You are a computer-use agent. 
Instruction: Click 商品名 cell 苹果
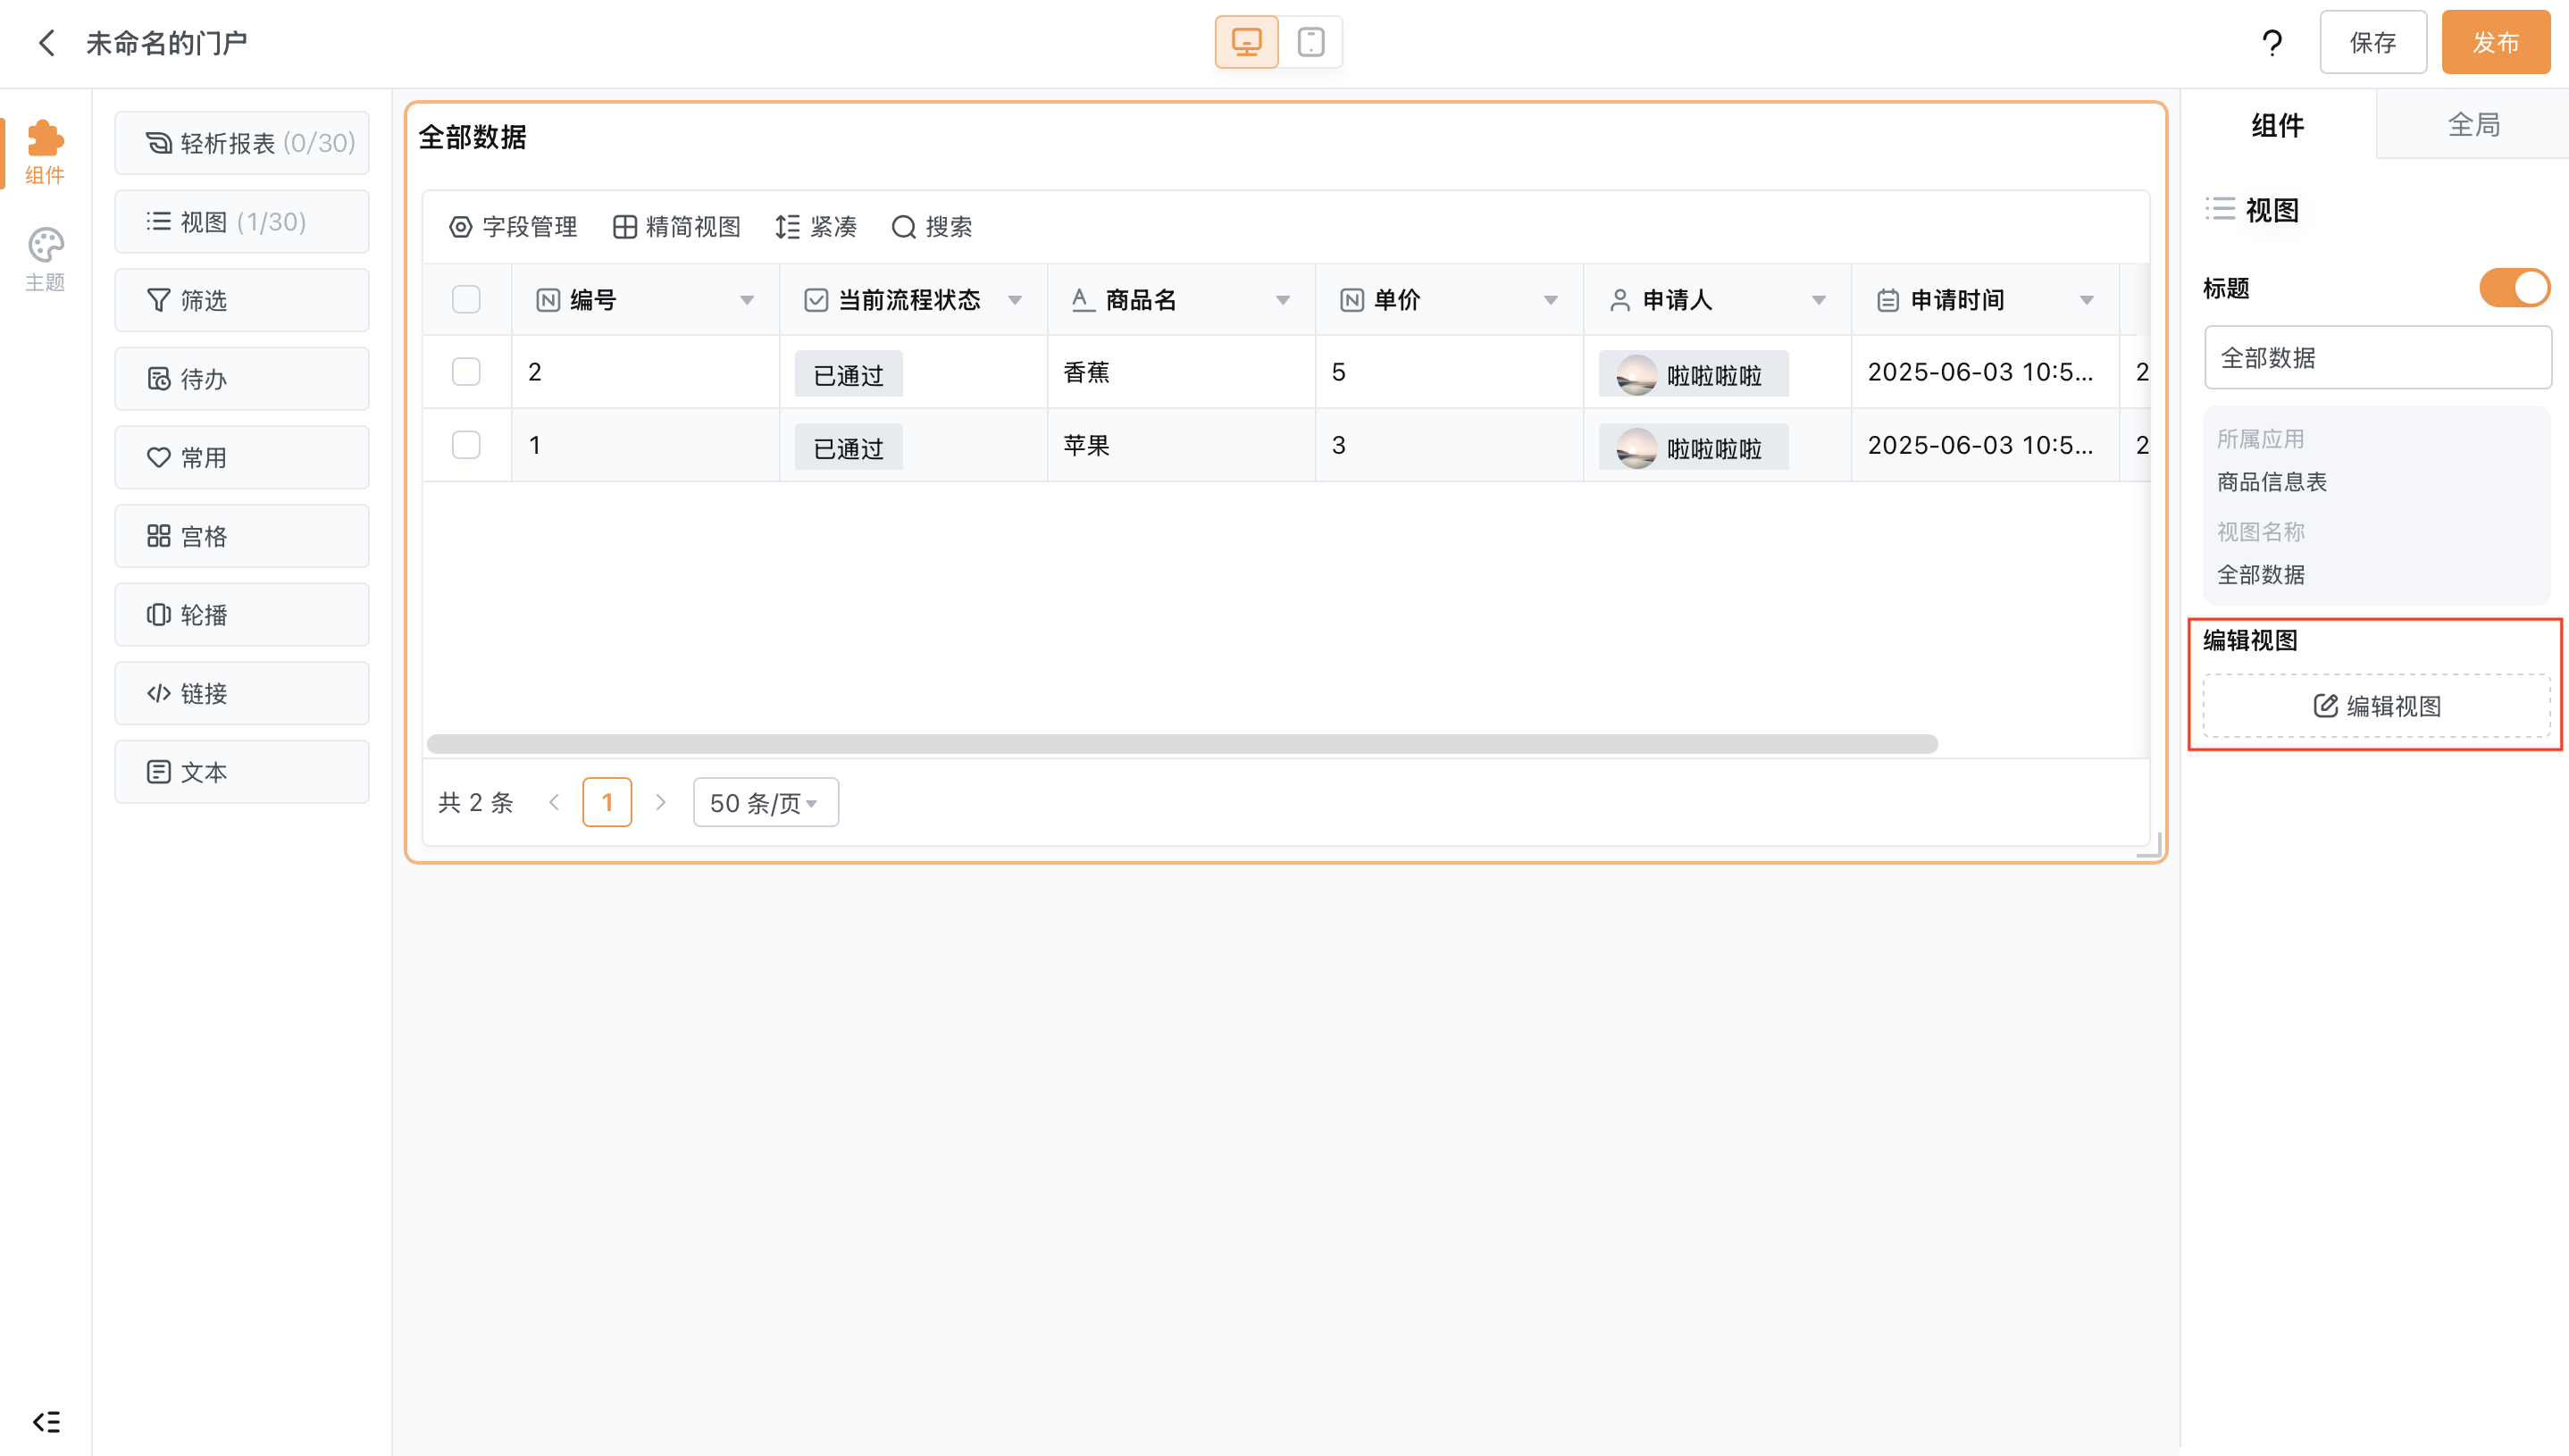pos(1181,445)
